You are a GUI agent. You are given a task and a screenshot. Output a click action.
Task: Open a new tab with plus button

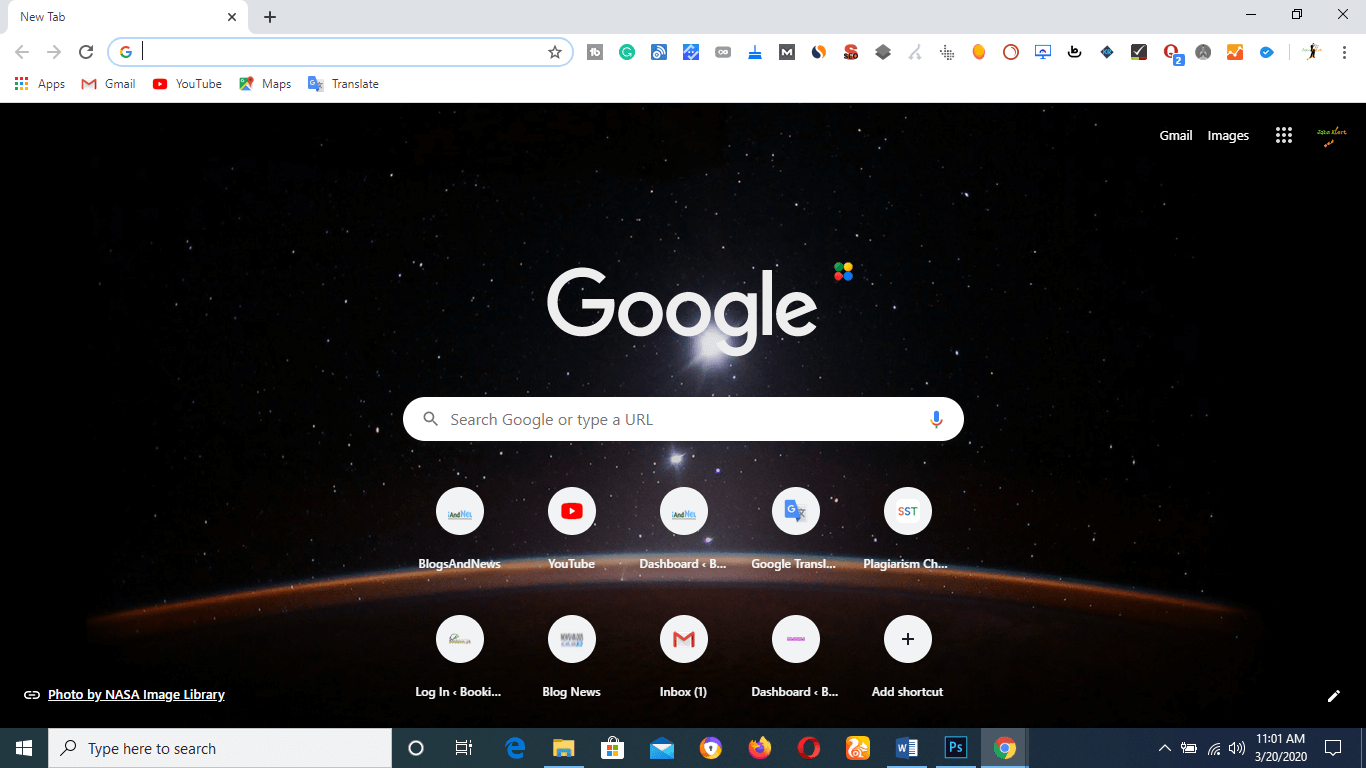[270, 17]
